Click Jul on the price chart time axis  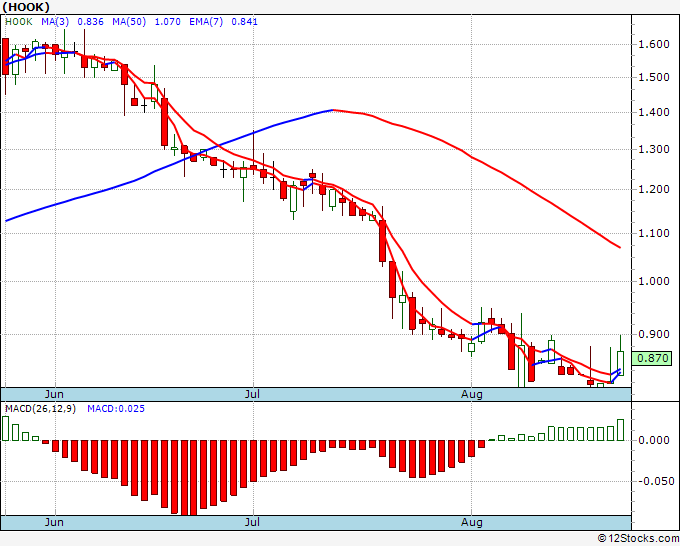tap(252, 394)
